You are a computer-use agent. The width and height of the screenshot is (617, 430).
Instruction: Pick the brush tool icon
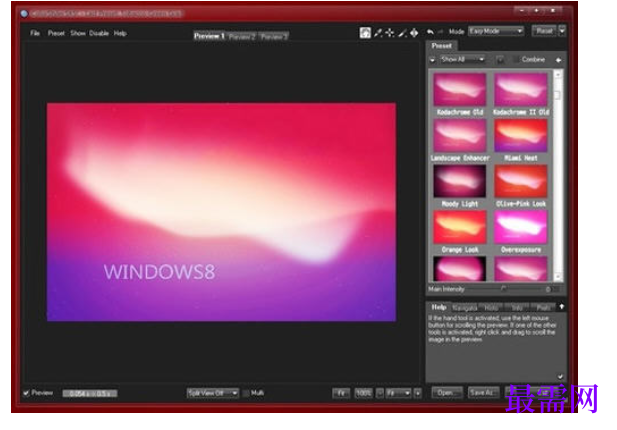pyautogui.click(x=402, y=33)
